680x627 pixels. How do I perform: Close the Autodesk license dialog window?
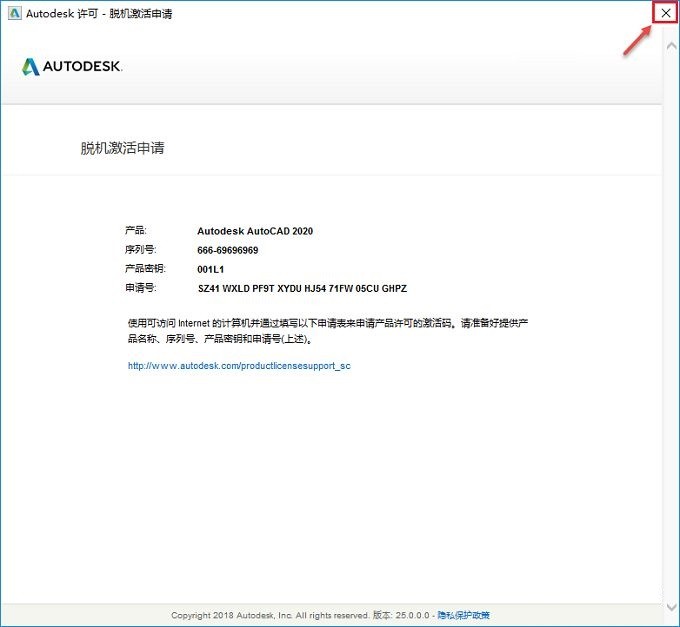(x=665, y=13)
